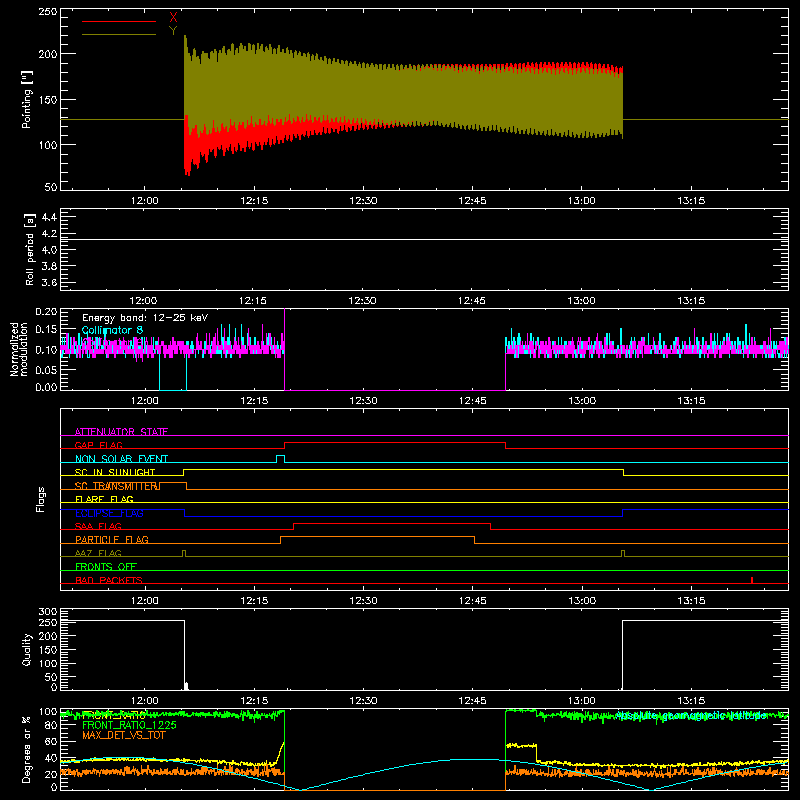Screen dimensions: 800x800
Task: Click the 'Energy band: 12-25 keV' text
Action: 145,318
